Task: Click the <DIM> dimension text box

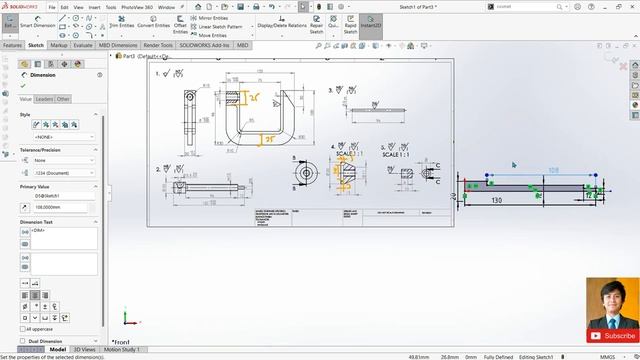Action: [x=64, y=238]
